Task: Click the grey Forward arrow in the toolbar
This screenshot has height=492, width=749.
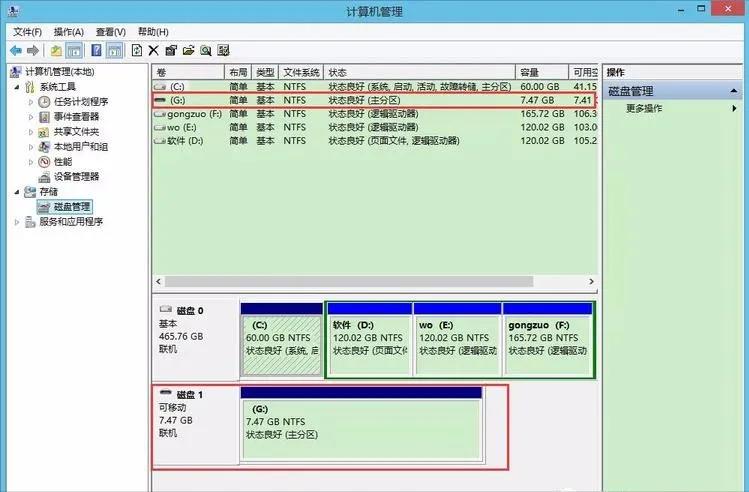Action: (x=32, y=50)
